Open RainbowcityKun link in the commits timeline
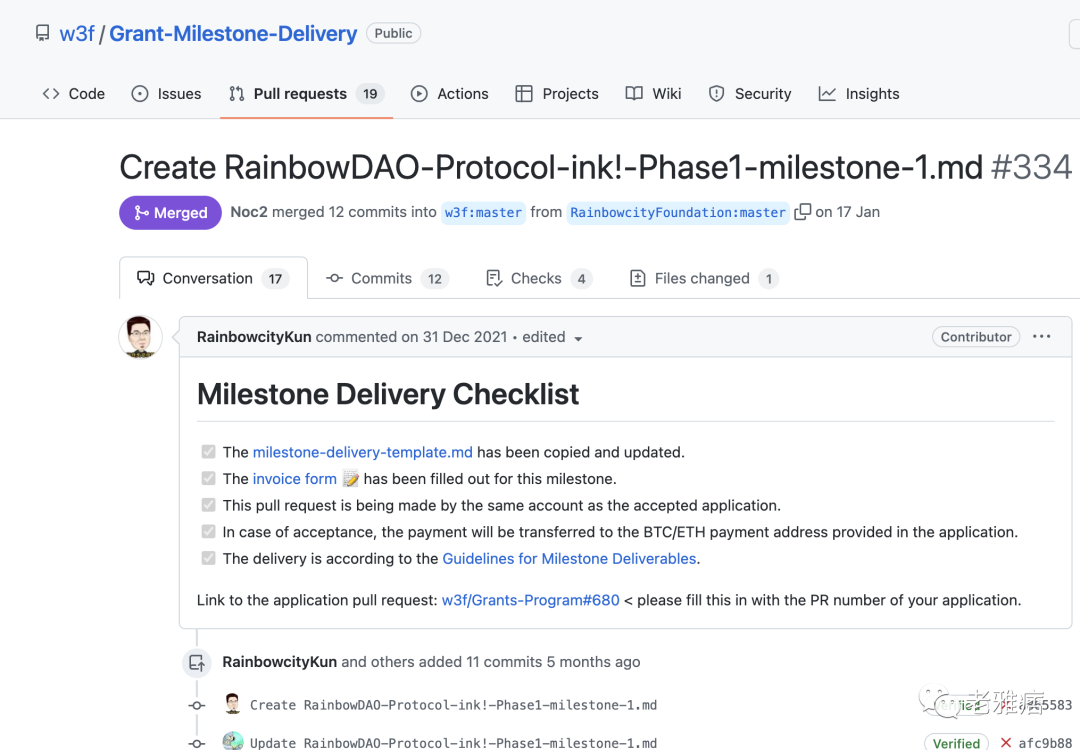This screenshot has width=1080, height=750. pos(280,662)
